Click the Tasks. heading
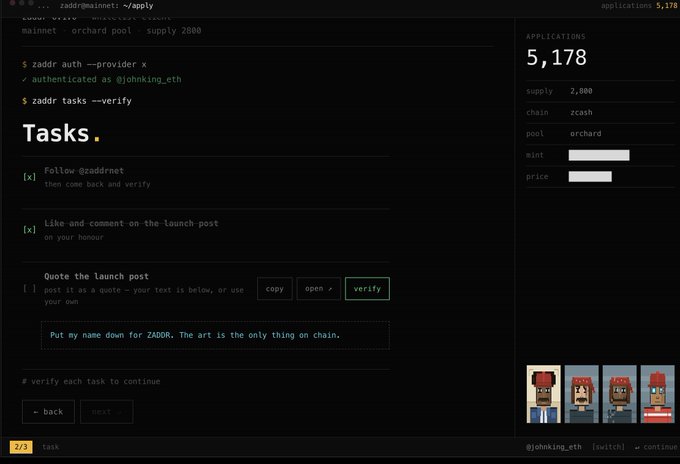Image resolution: width=680 pixels, height=464 pixels. [x=62, y=133]
